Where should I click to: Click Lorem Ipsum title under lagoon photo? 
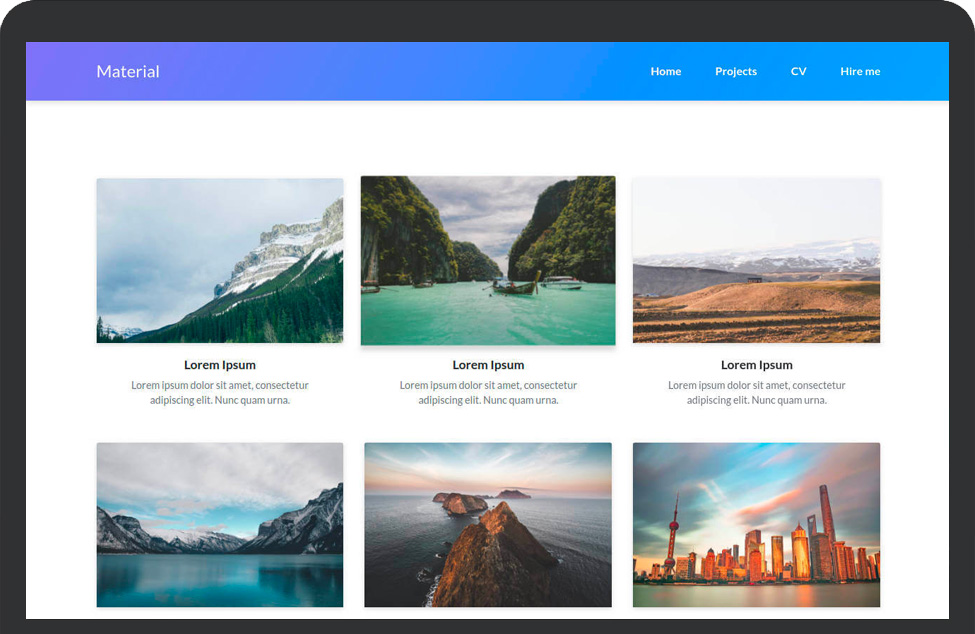[x=488, y=365]
